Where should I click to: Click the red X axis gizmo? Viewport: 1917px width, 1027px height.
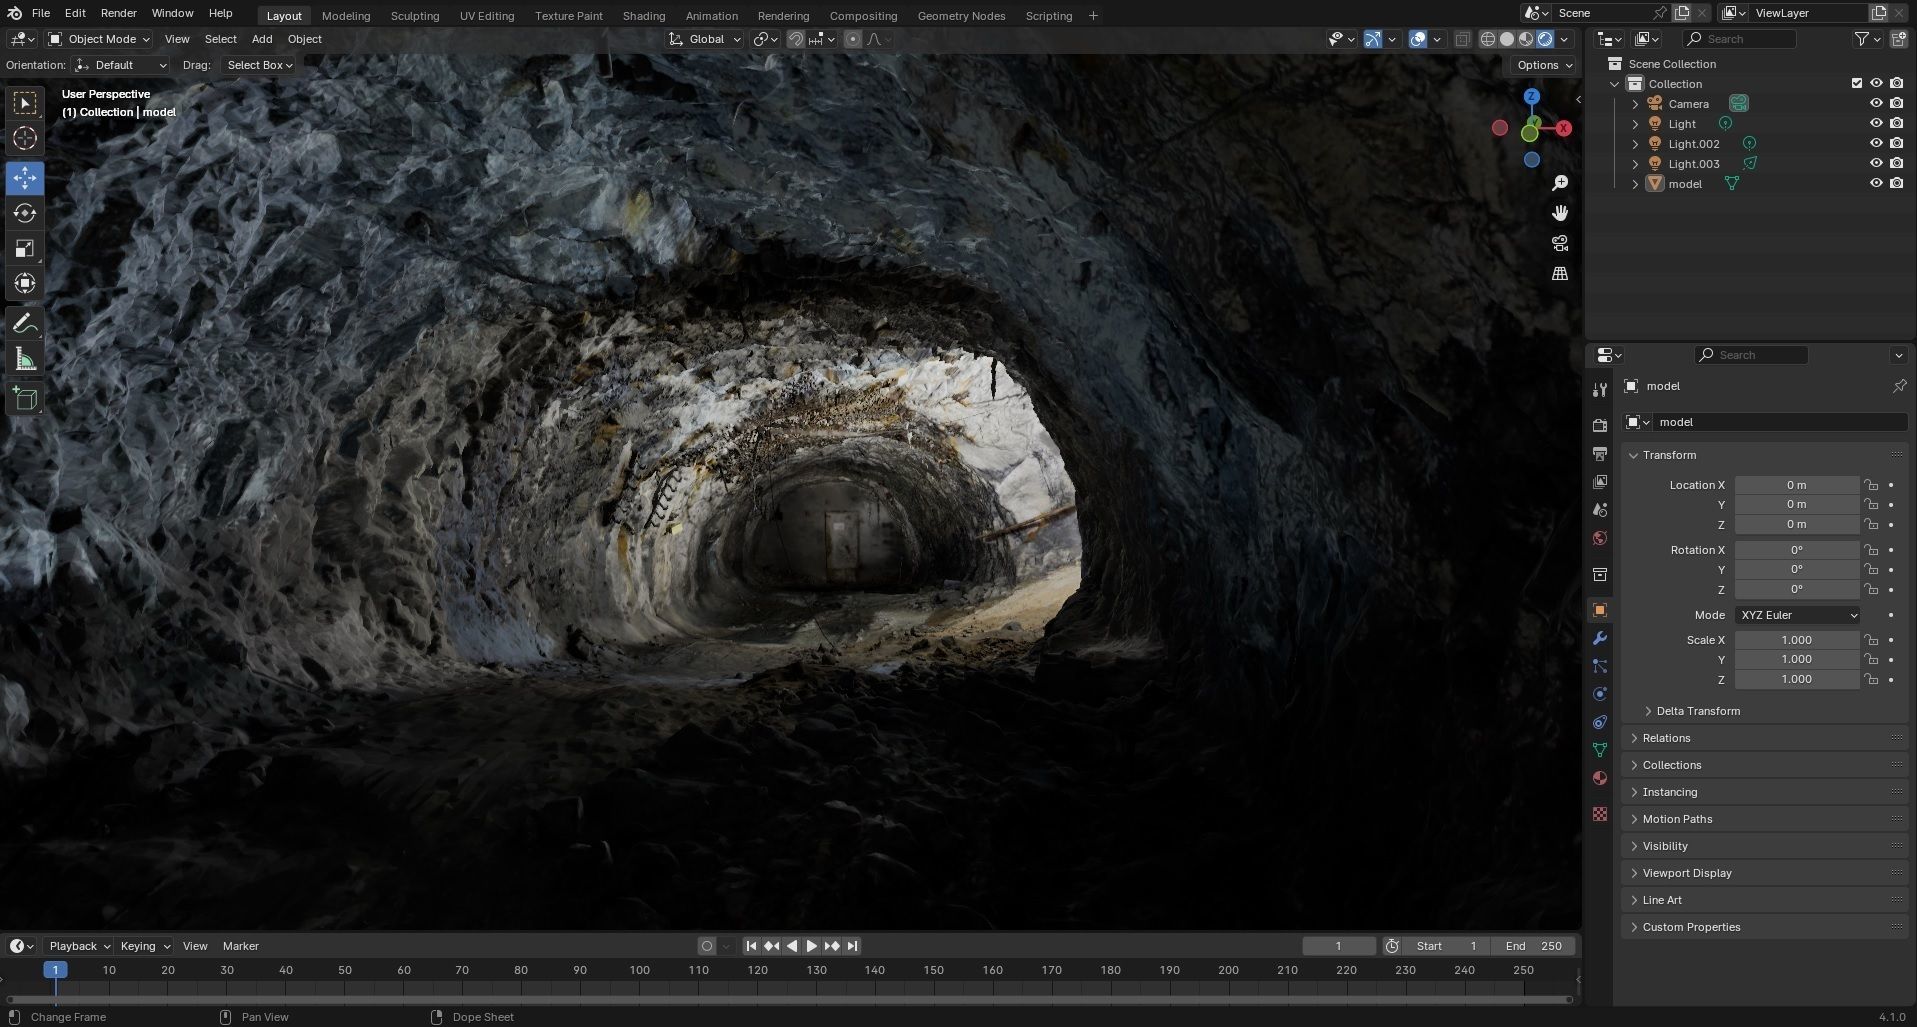click(1564, 128)
